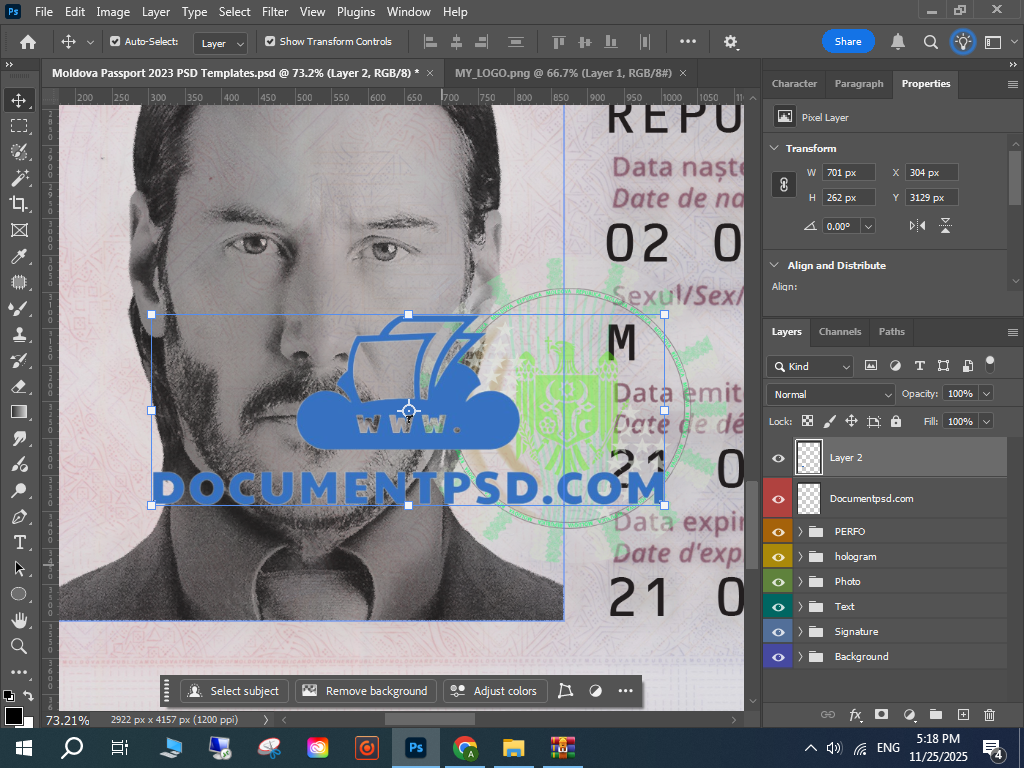The width and height of the screenshot is (1024, 768).
Task: Toggle the Show Transform Controls checkbox
Action: tap(270, 42)
